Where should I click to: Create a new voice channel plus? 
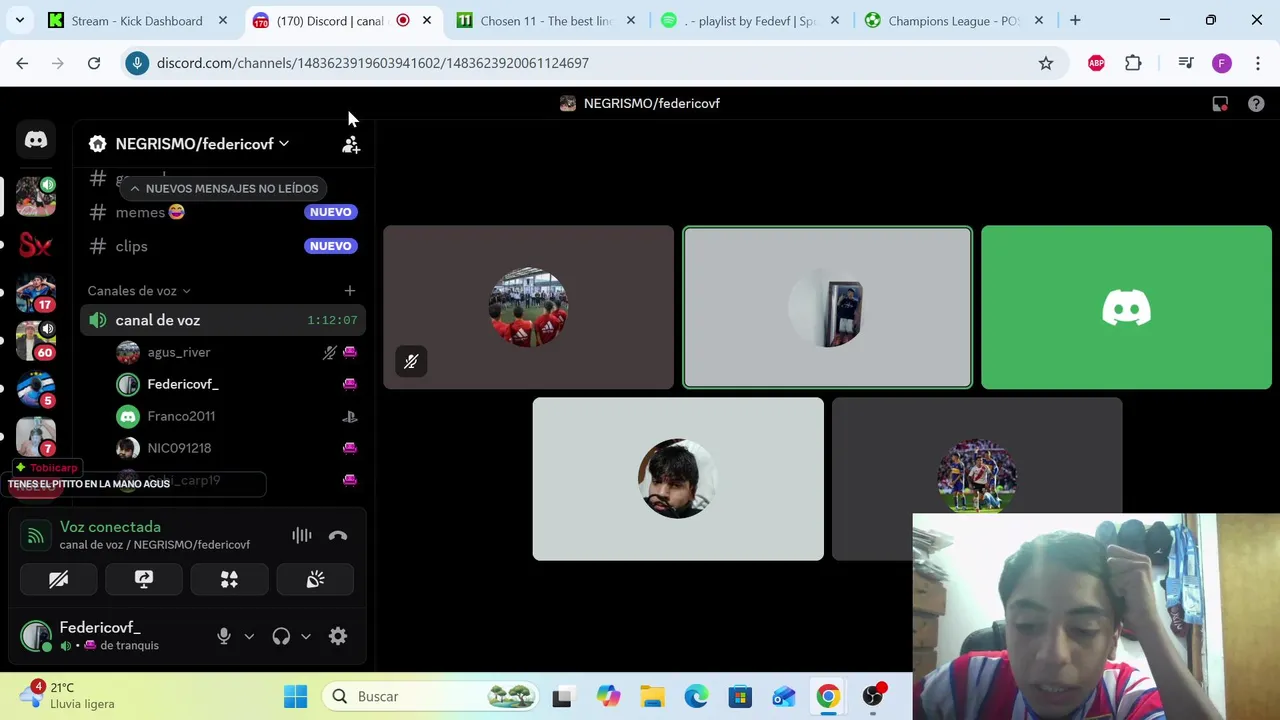pyautogui.click(x=349, y=291)
